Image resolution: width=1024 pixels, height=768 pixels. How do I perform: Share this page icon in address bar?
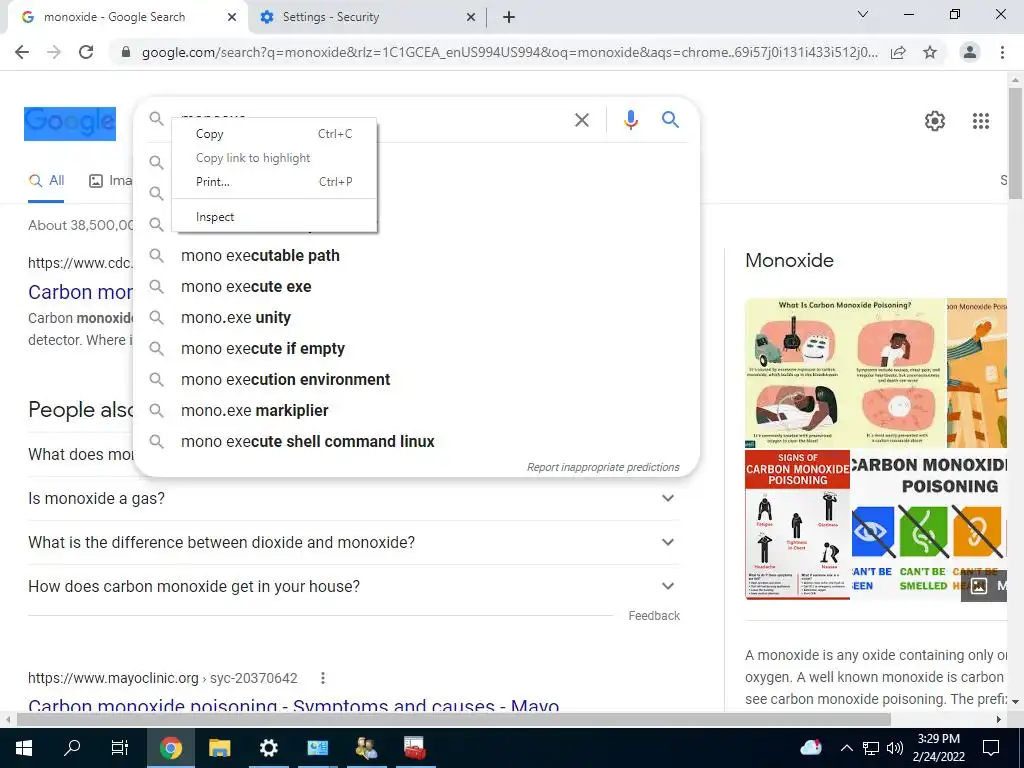pyautogui.click(x=898, y=52)
